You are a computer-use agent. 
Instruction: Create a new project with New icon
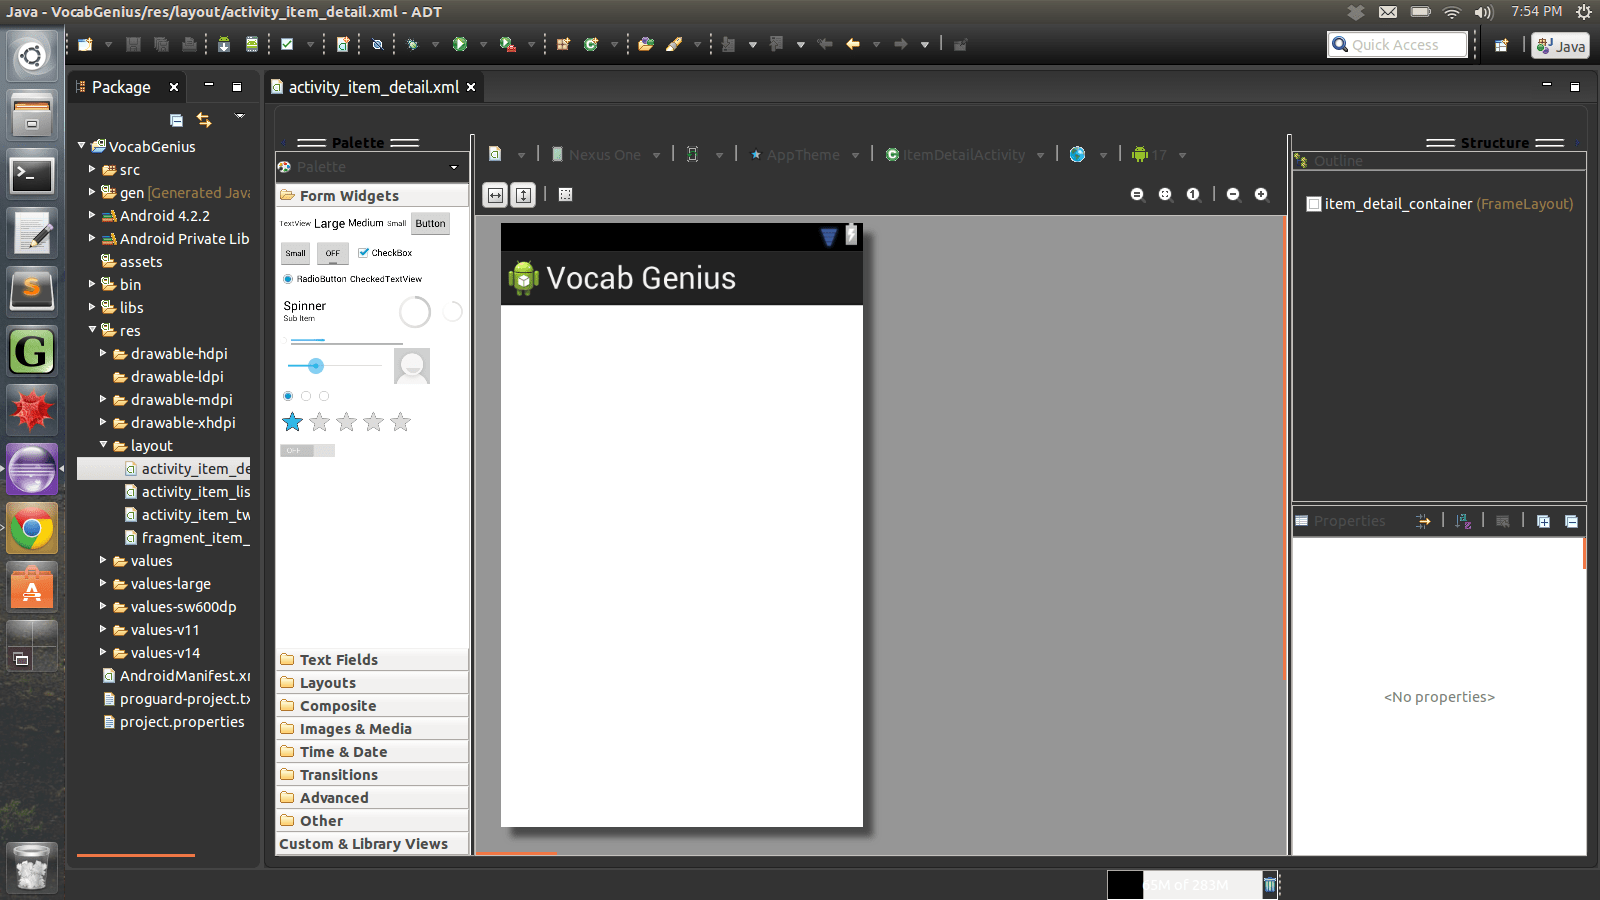click(x=85, y=44)
